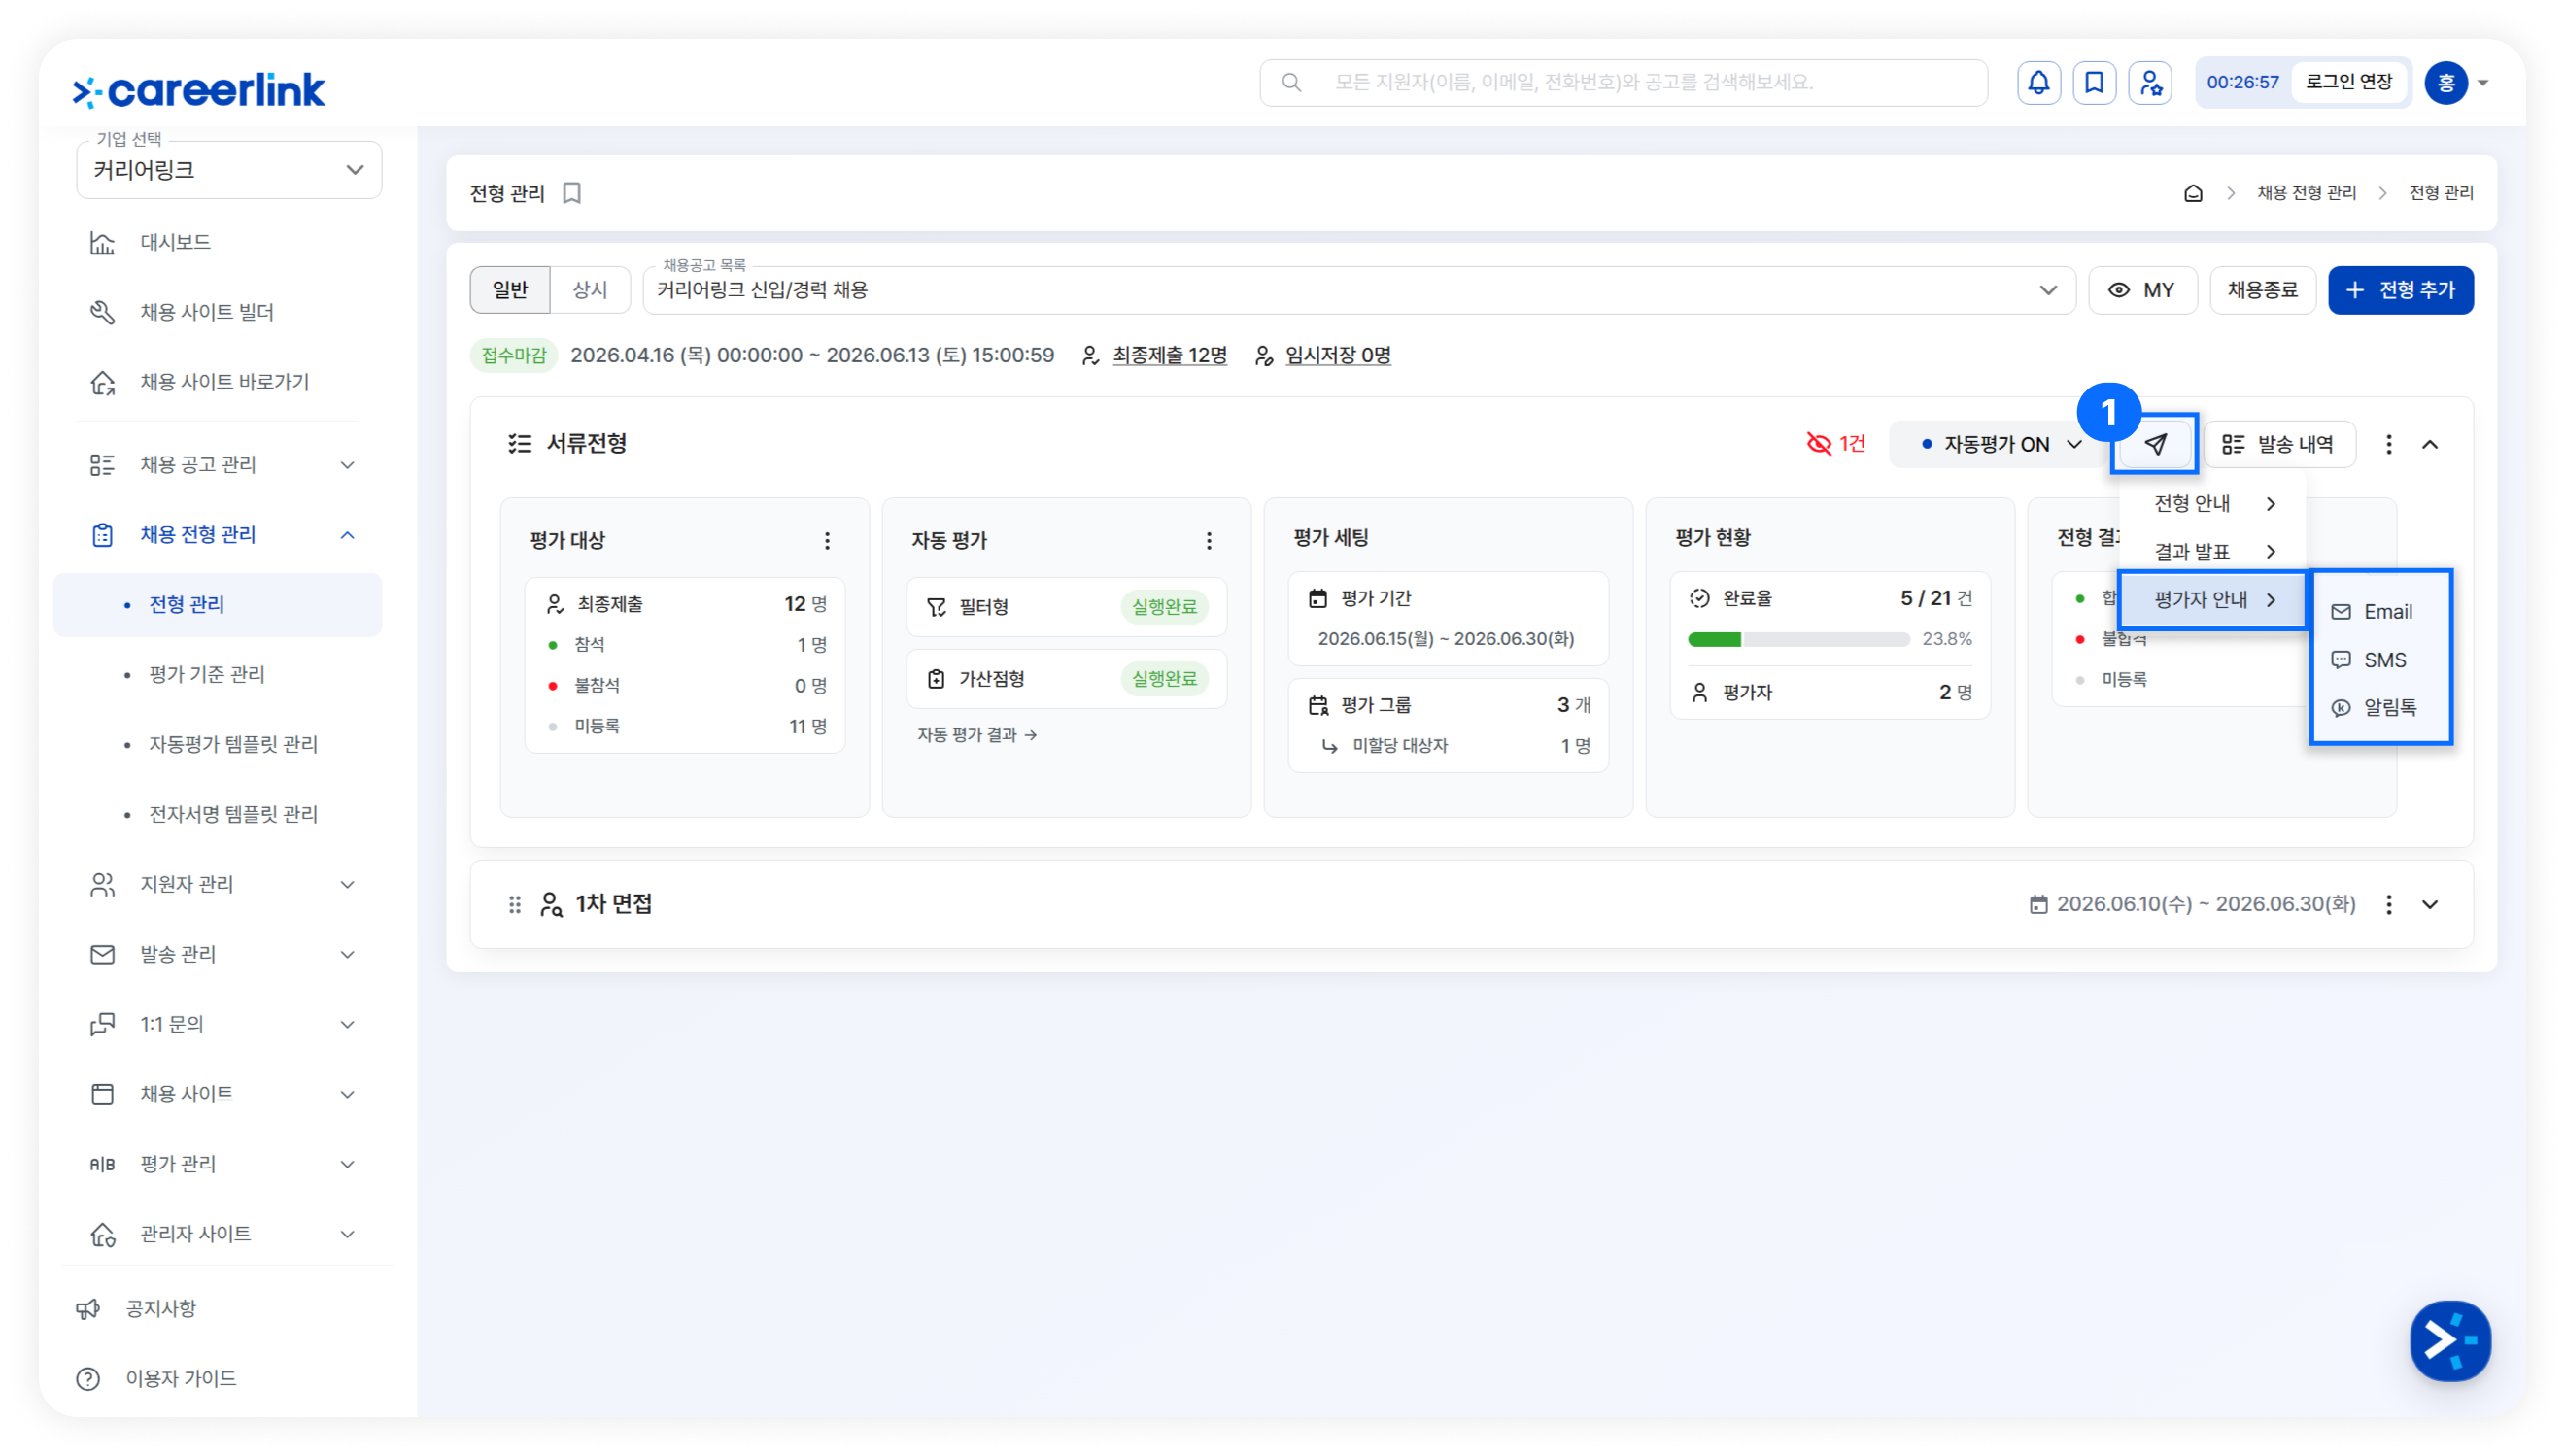
Task: Click the 완료율 progress bar
Action: (1798, 639)
